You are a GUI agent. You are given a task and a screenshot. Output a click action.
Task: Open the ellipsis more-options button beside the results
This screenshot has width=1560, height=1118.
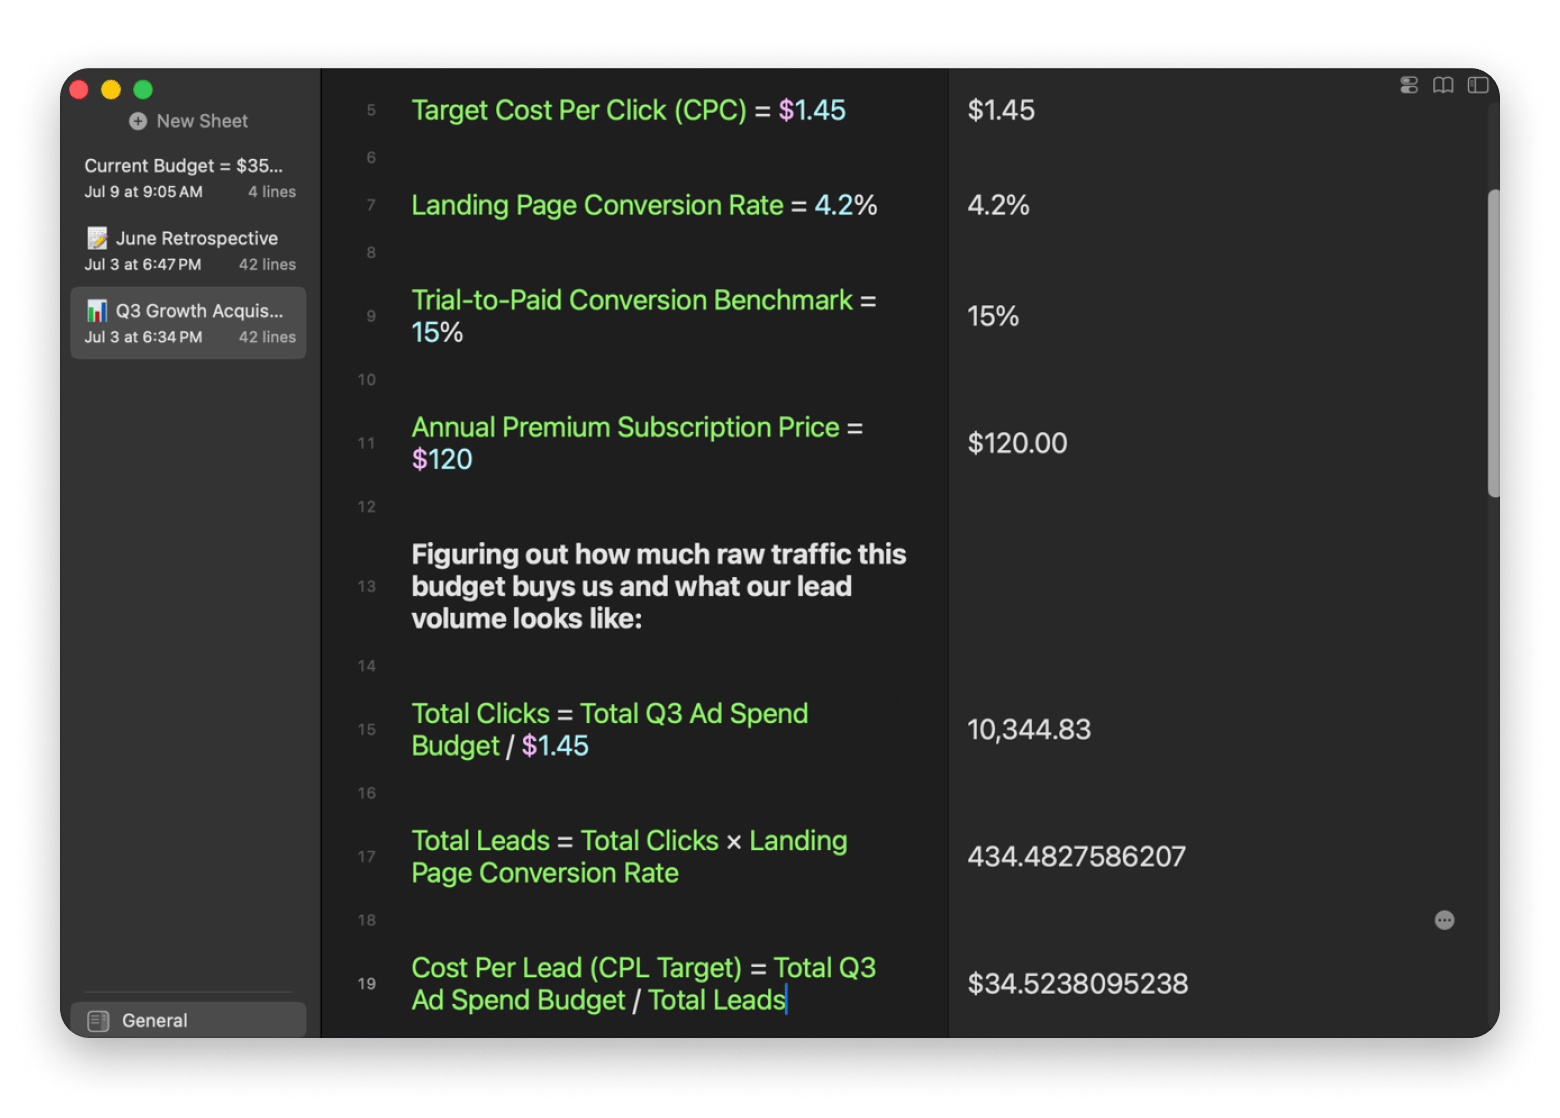tap(1444, 920)
